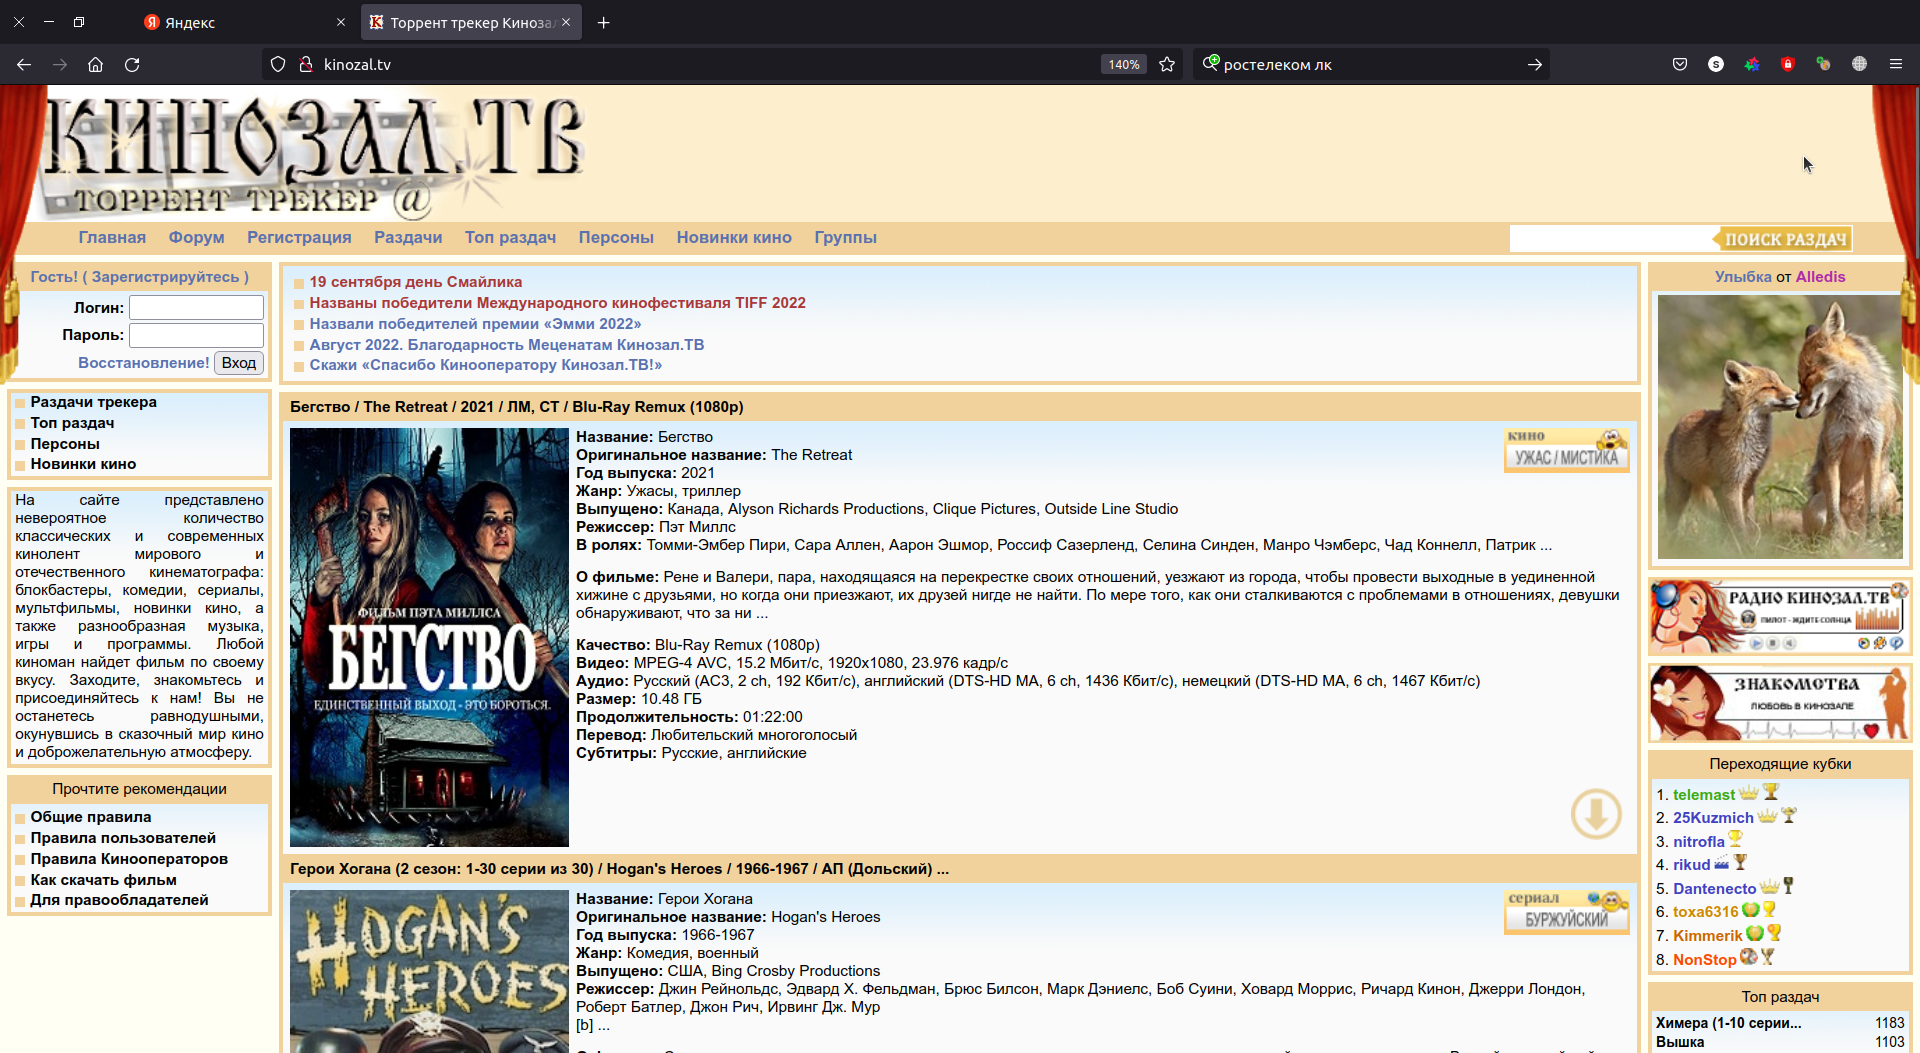Select the Торрент трекер Кинозал tab
The image size is (1920, 1053).
(470, 22)
